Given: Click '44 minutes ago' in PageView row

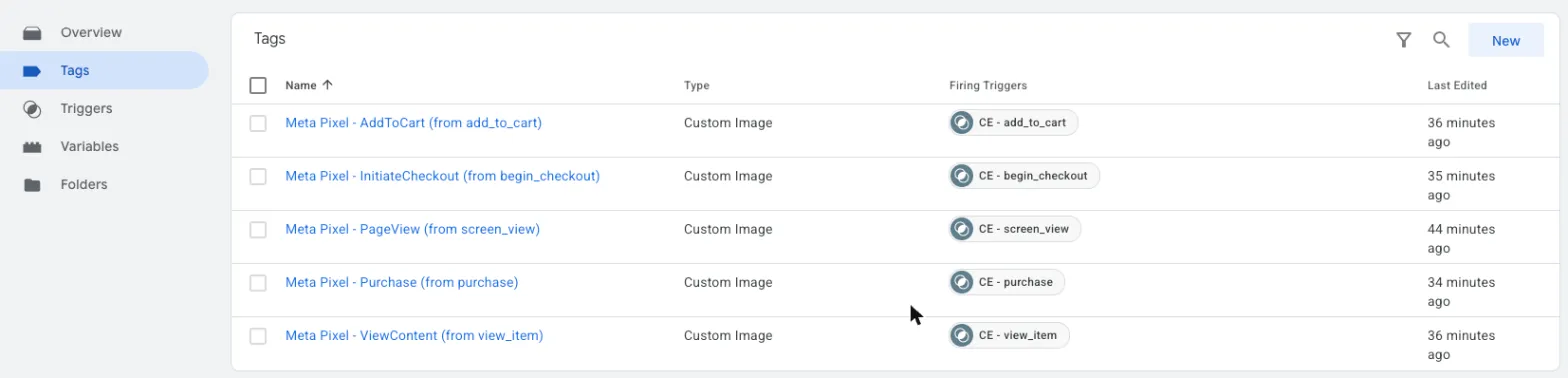Looking at the screenshot, I should [1461, 238].
